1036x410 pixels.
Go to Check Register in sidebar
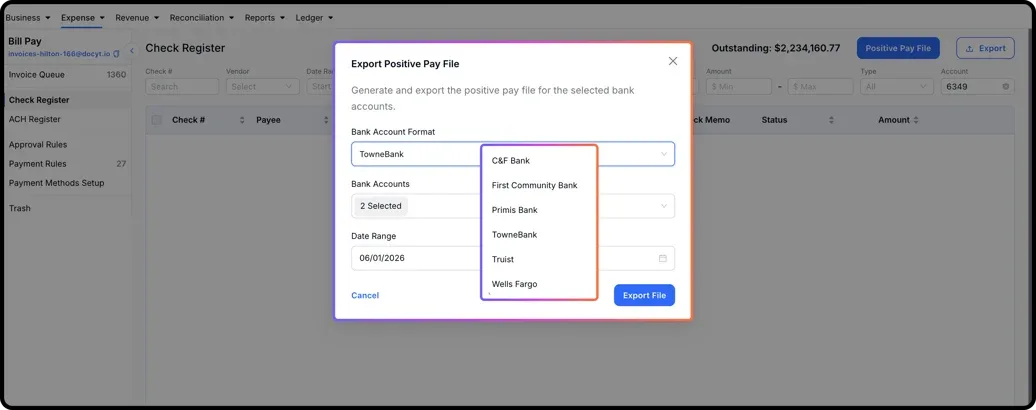point(39,100)
